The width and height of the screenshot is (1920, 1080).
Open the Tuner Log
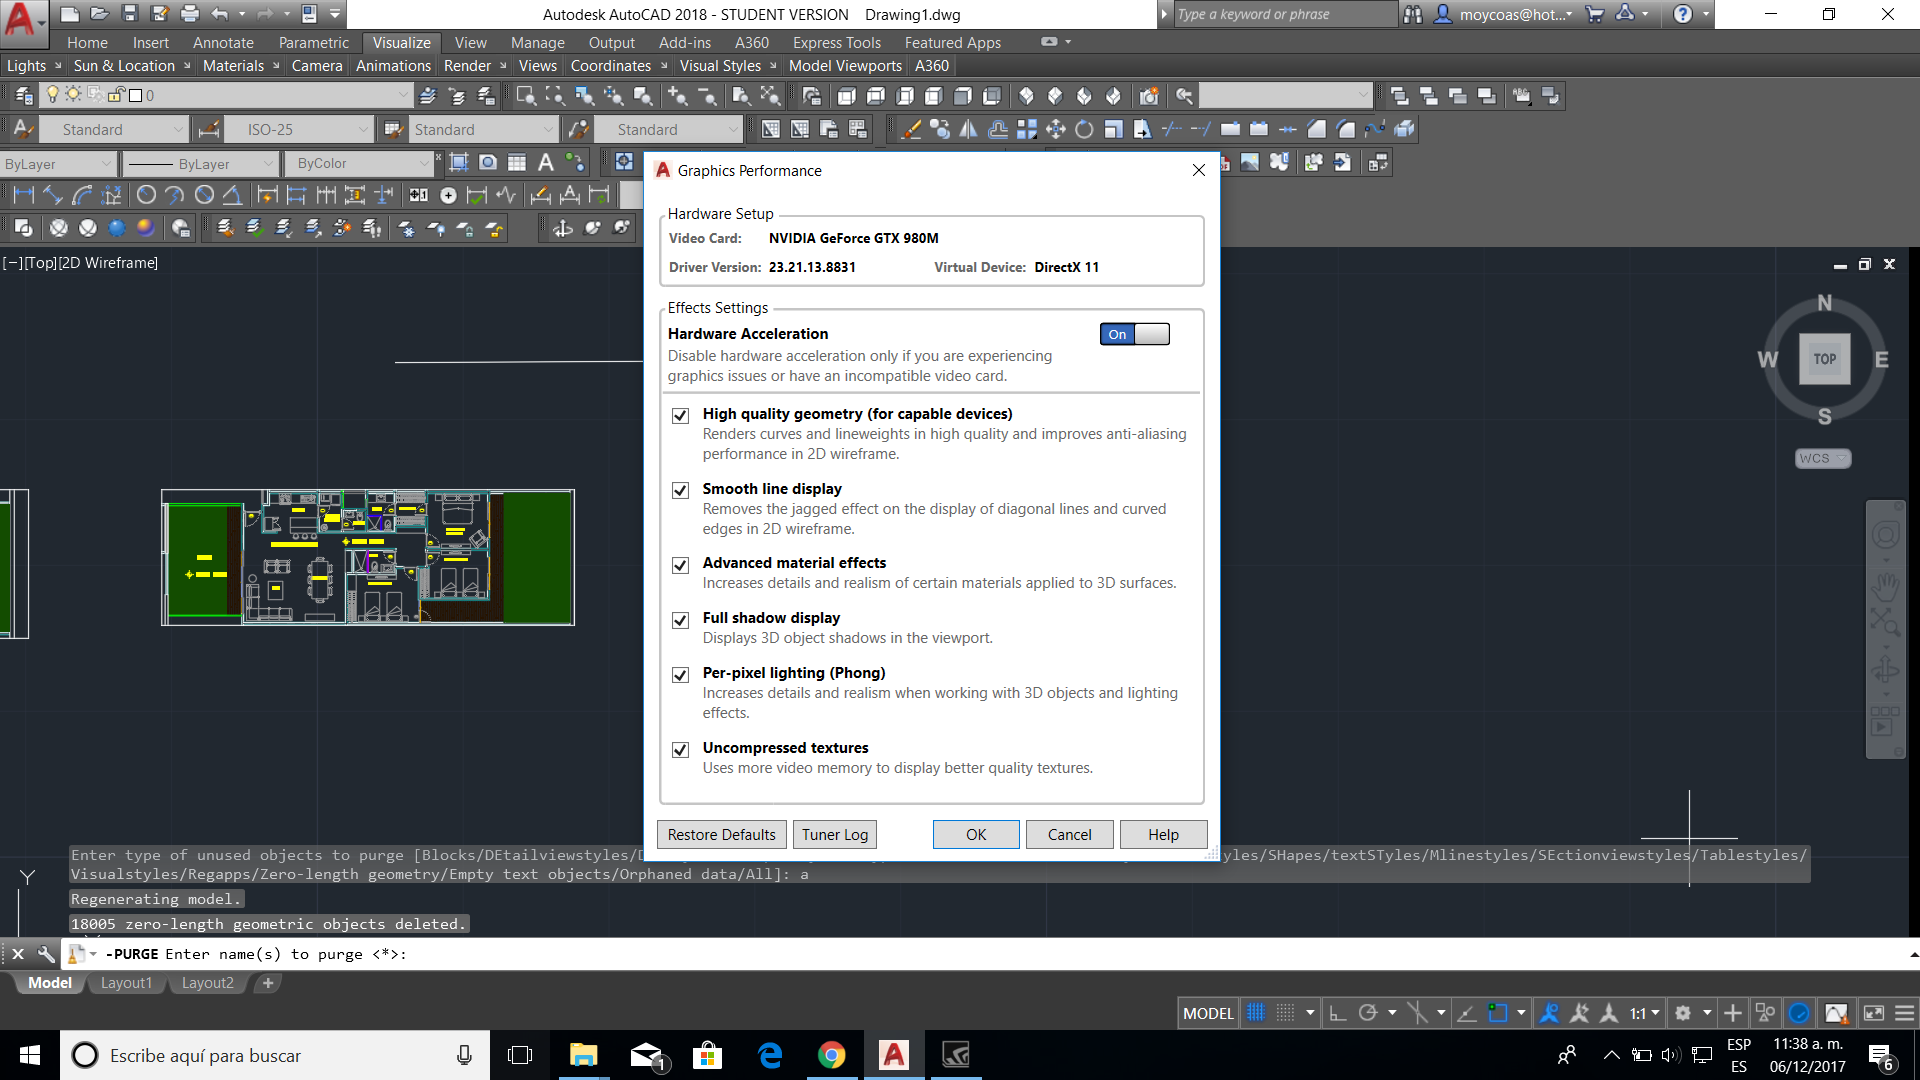click(x=834, y=834)
